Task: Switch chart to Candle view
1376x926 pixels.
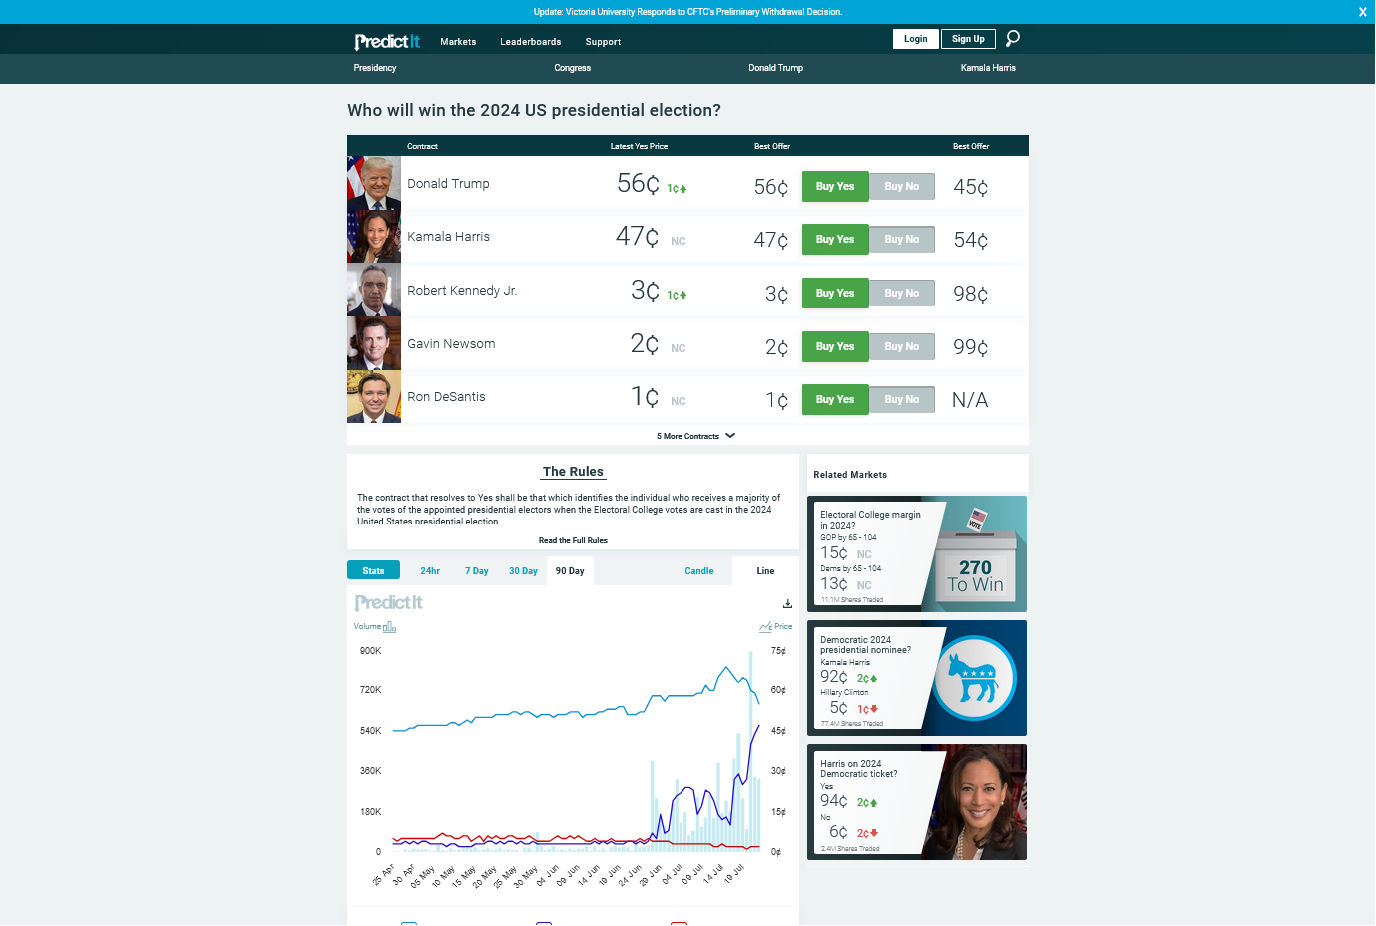Action: point(698,571)
